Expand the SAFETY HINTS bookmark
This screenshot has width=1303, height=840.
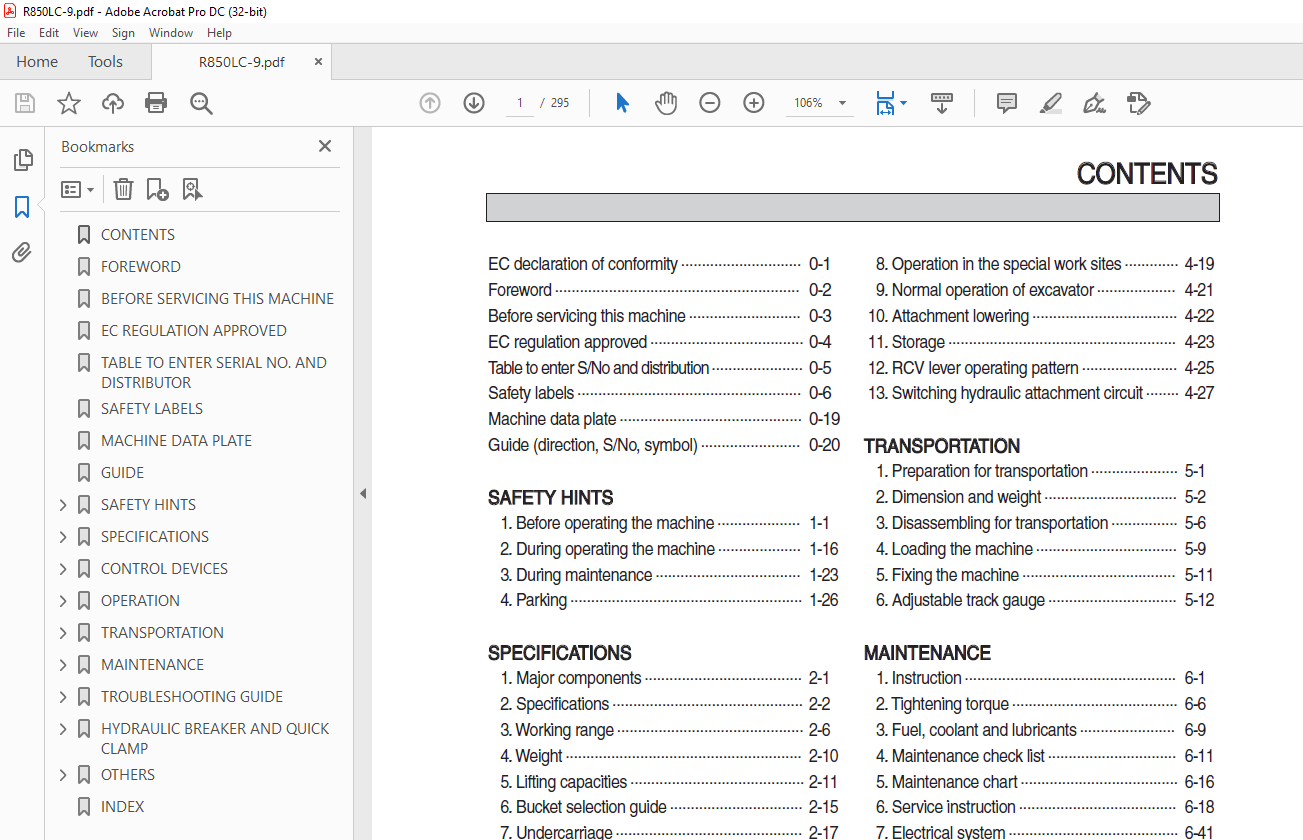click(x=64, y=505)
